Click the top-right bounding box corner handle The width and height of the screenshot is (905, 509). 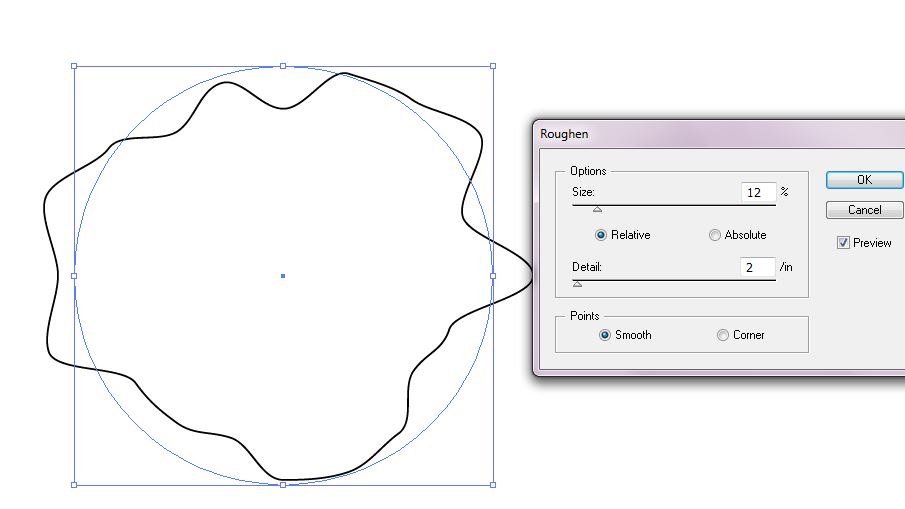tap(493, 66)
